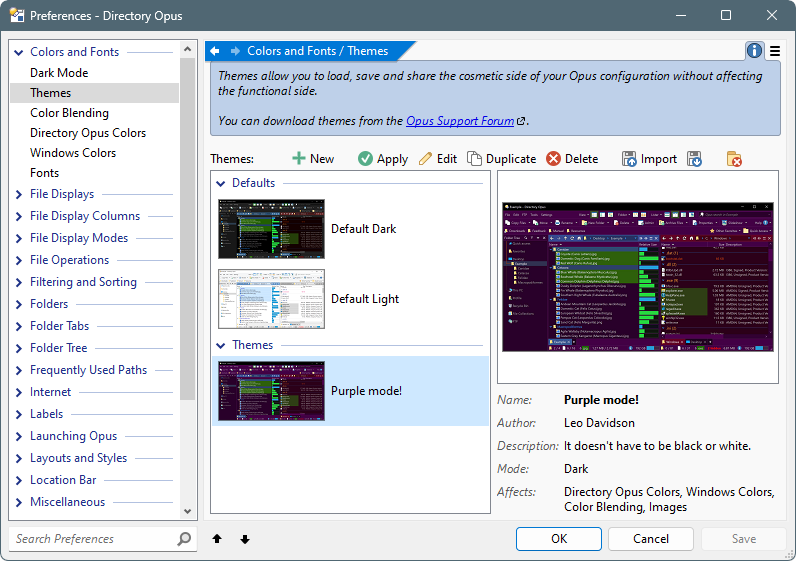Click the OK button
This screenshot has width=796, height=561.
(x=559, y=539)
